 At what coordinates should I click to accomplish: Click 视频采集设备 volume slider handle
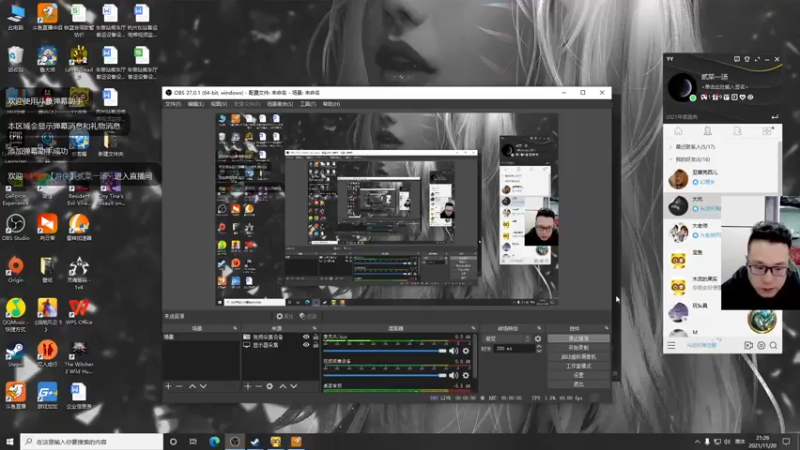[x=442, y=376]
